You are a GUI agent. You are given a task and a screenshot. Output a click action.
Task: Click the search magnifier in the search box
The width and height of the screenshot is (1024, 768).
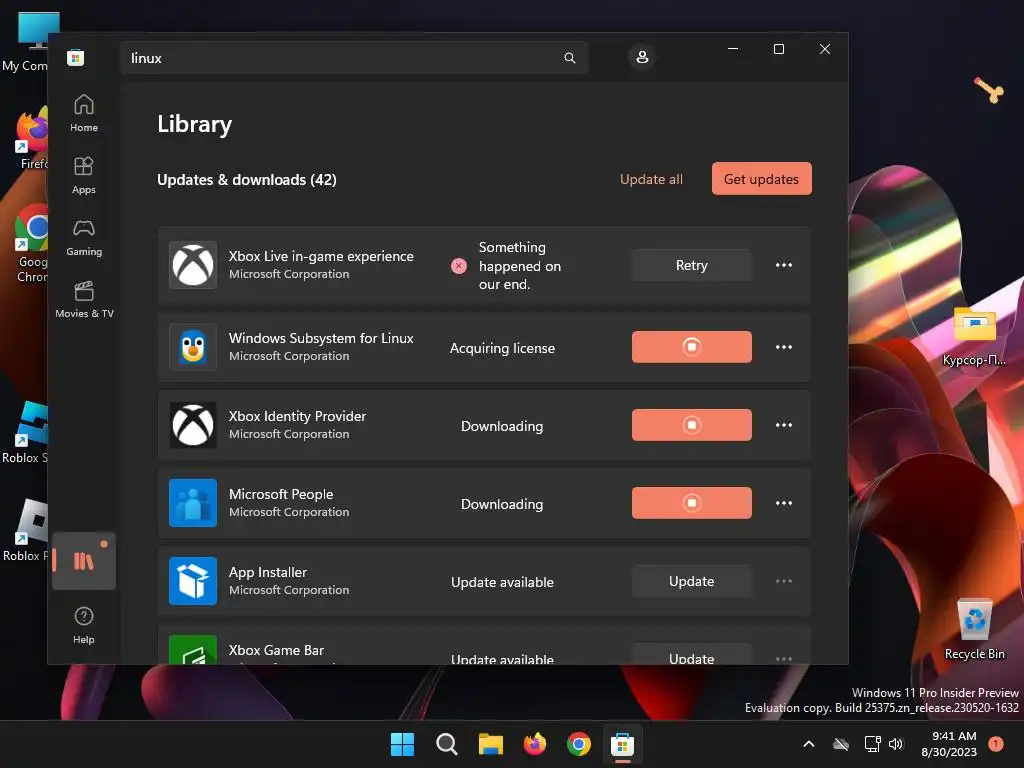click(x=569, y=58)
